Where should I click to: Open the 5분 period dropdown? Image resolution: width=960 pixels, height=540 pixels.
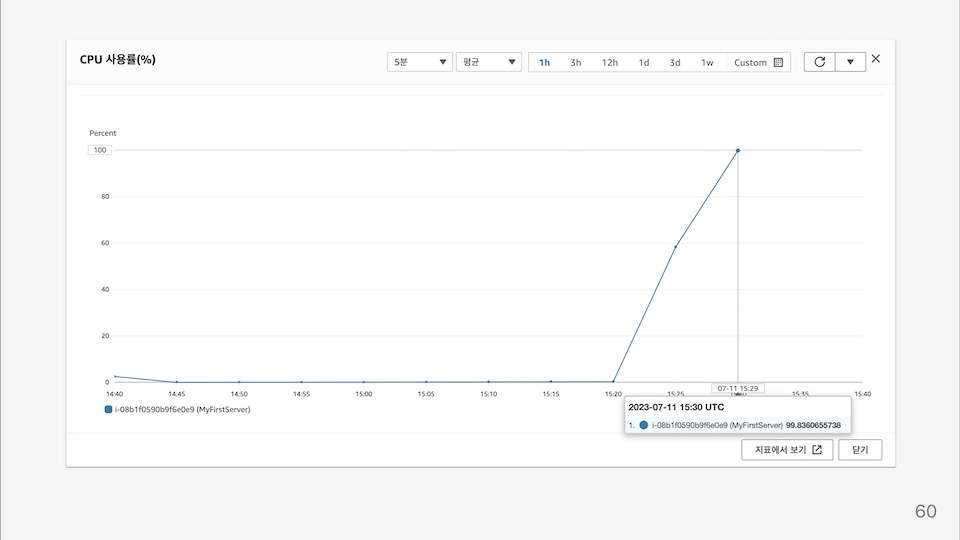pyautogui.click(x=420, y=62)
